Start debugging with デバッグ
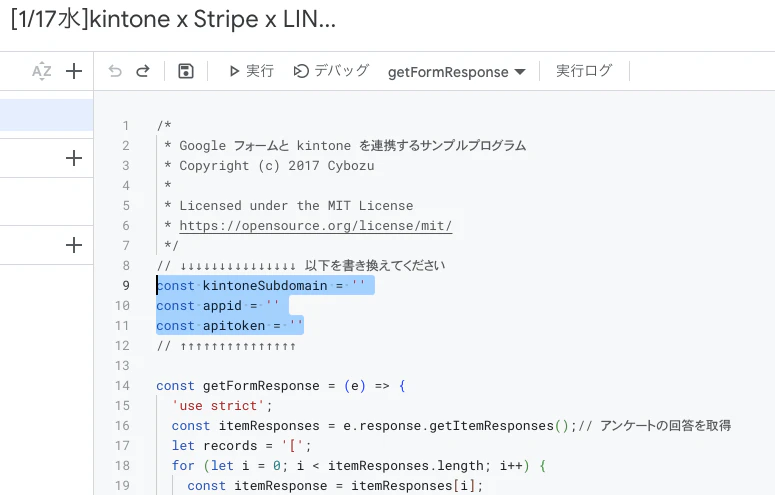 (x=331, y=71)
